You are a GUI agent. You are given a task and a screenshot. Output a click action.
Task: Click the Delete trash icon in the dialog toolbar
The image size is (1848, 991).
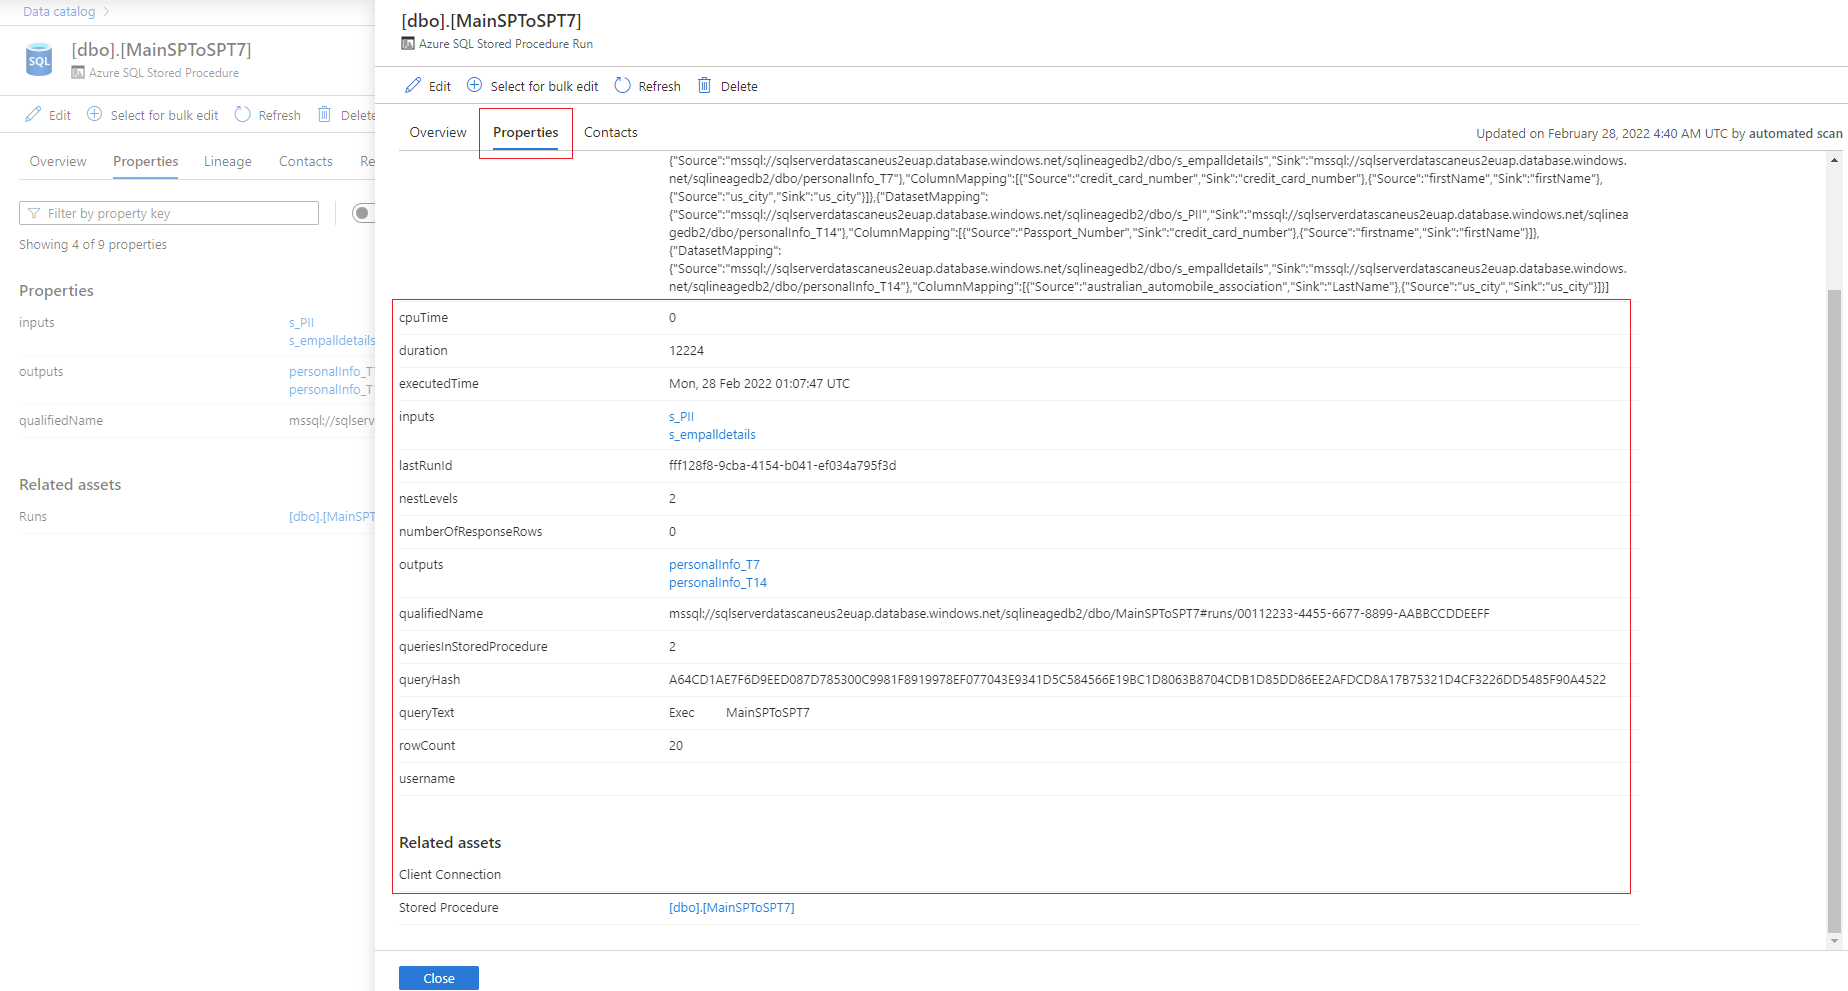pos(704,85)
